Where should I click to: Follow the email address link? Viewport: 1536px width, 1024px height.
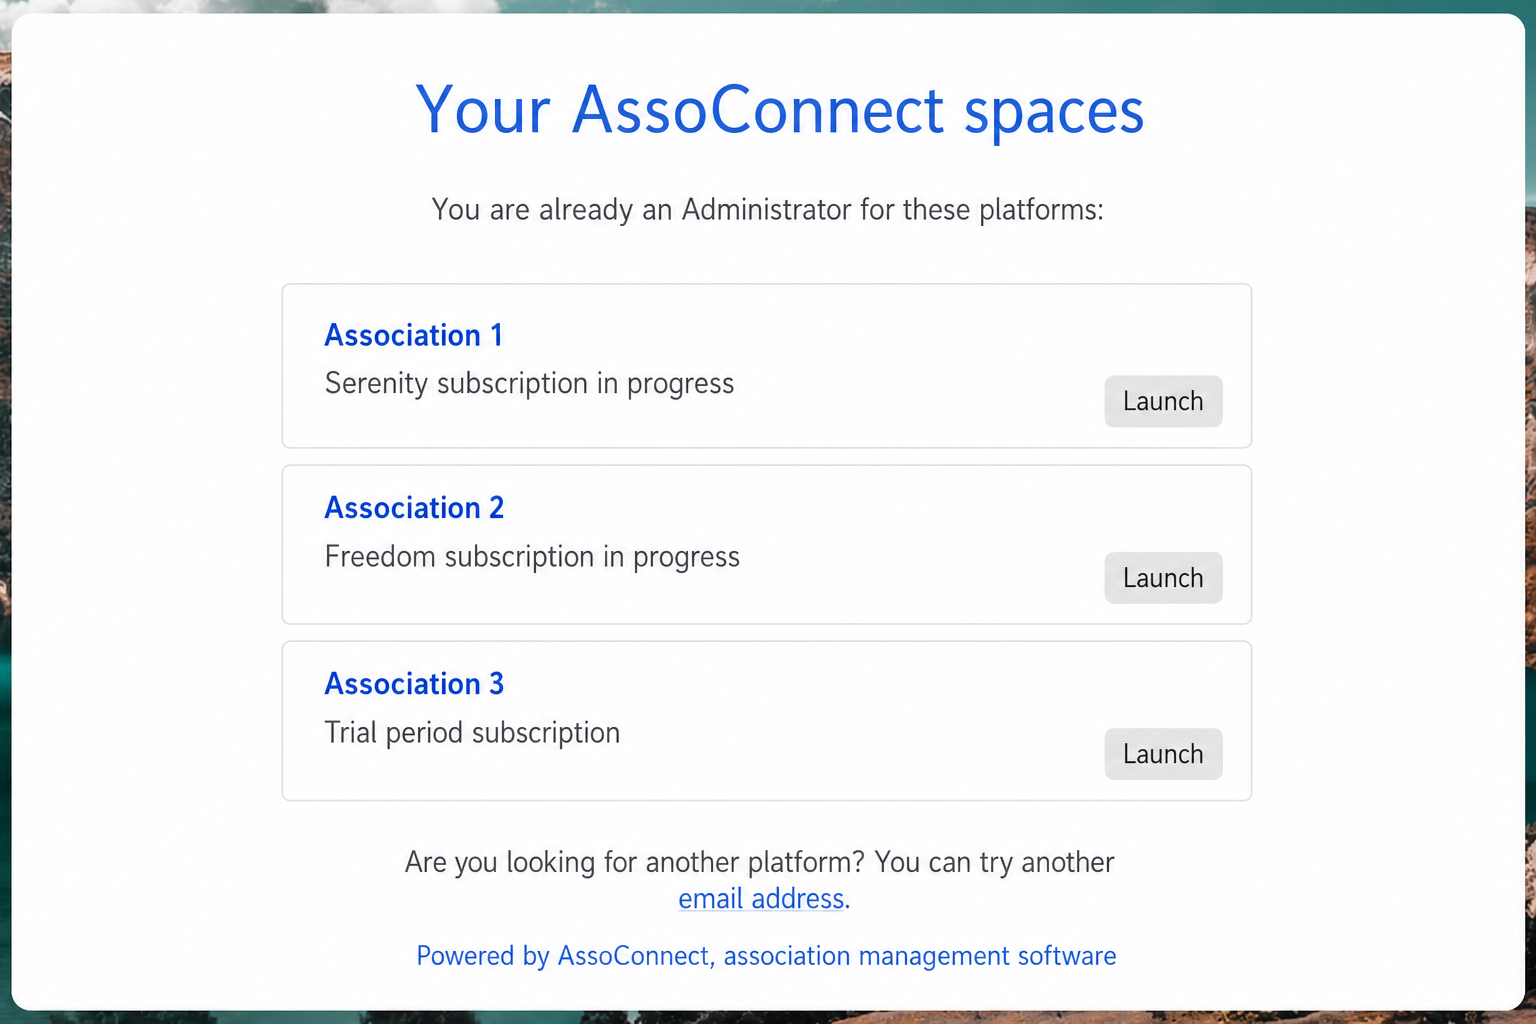(761, 898)
